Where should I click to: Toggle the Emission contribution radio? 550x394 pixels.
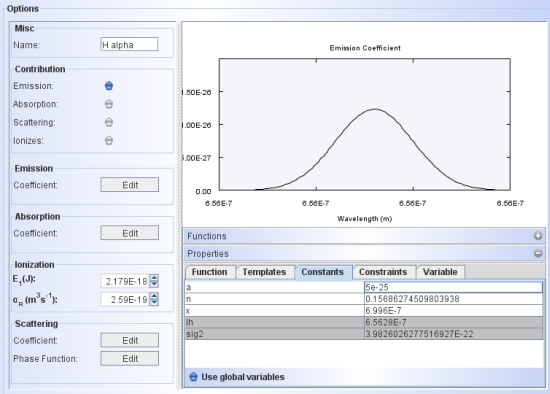pyautogui.click(x=109, y=86)
